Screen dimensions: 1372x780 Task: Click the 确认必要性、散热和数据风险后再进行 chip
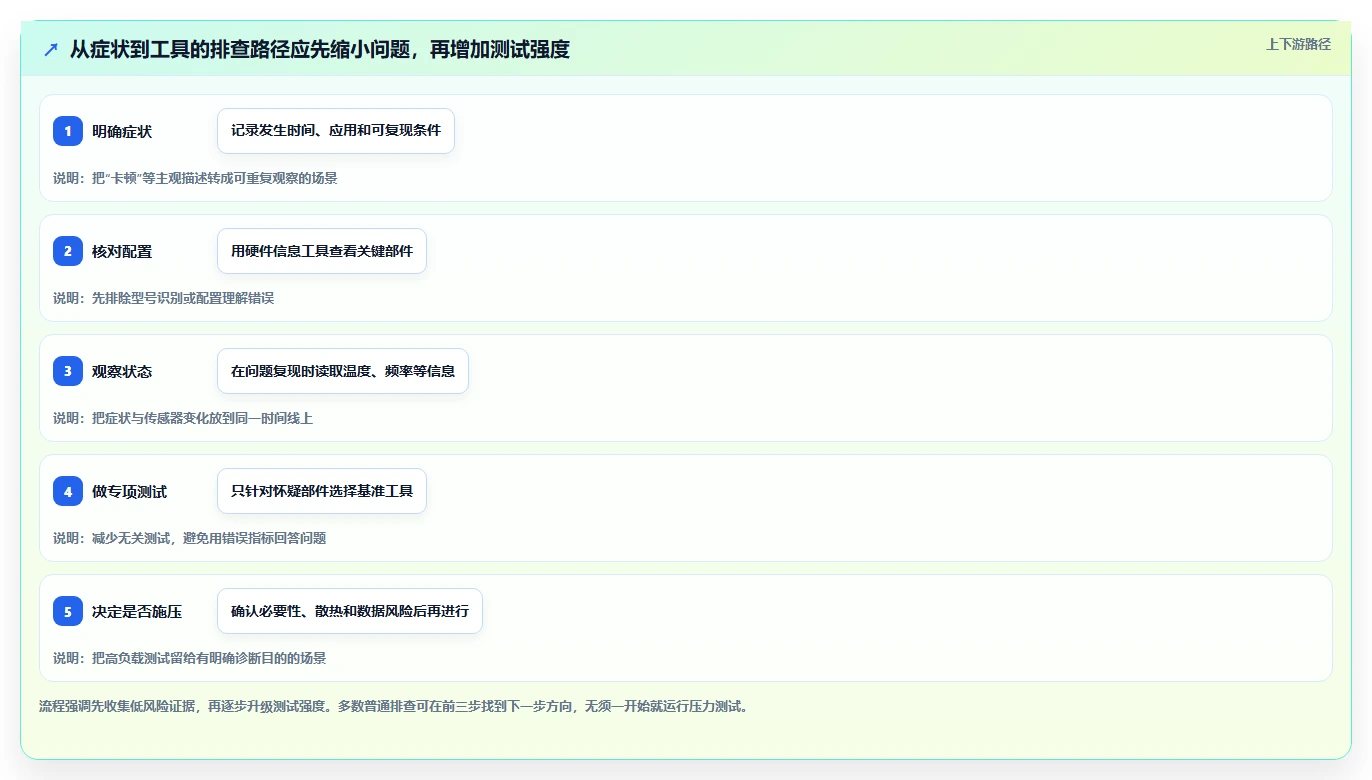(x=350, y=611)
